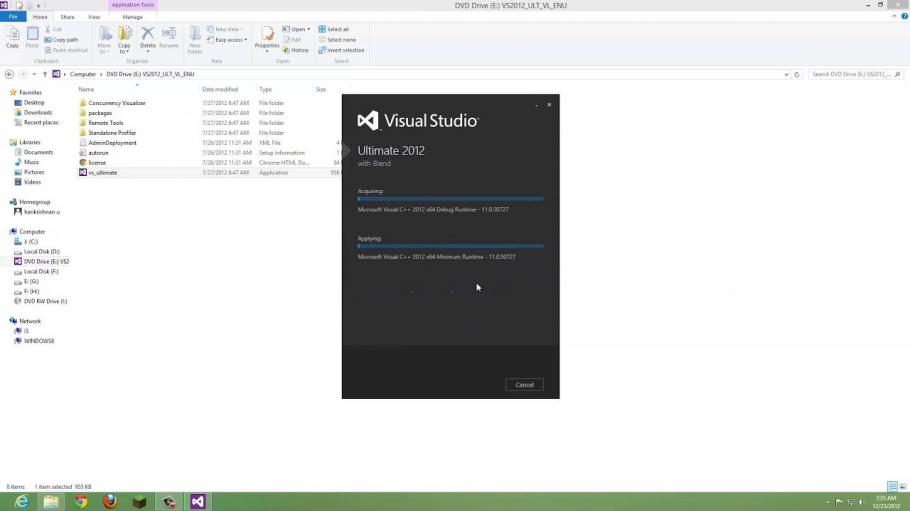The image size is (910, 511).
Task: Click the Copy icon in the ribbon
Action: click(x=12, y=37)
